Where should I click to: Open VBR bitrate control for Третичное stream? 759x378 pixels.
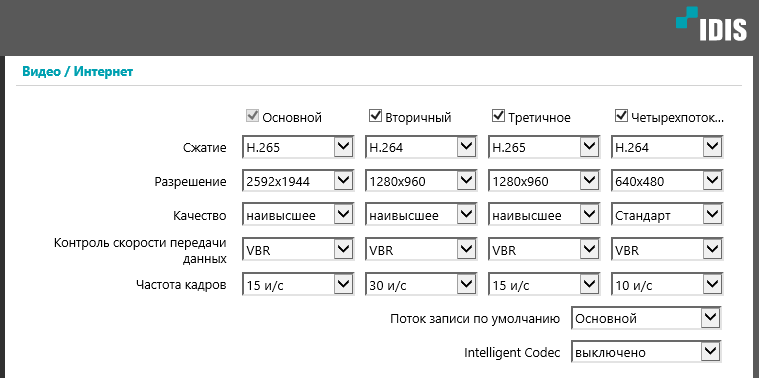coord(544,250)
